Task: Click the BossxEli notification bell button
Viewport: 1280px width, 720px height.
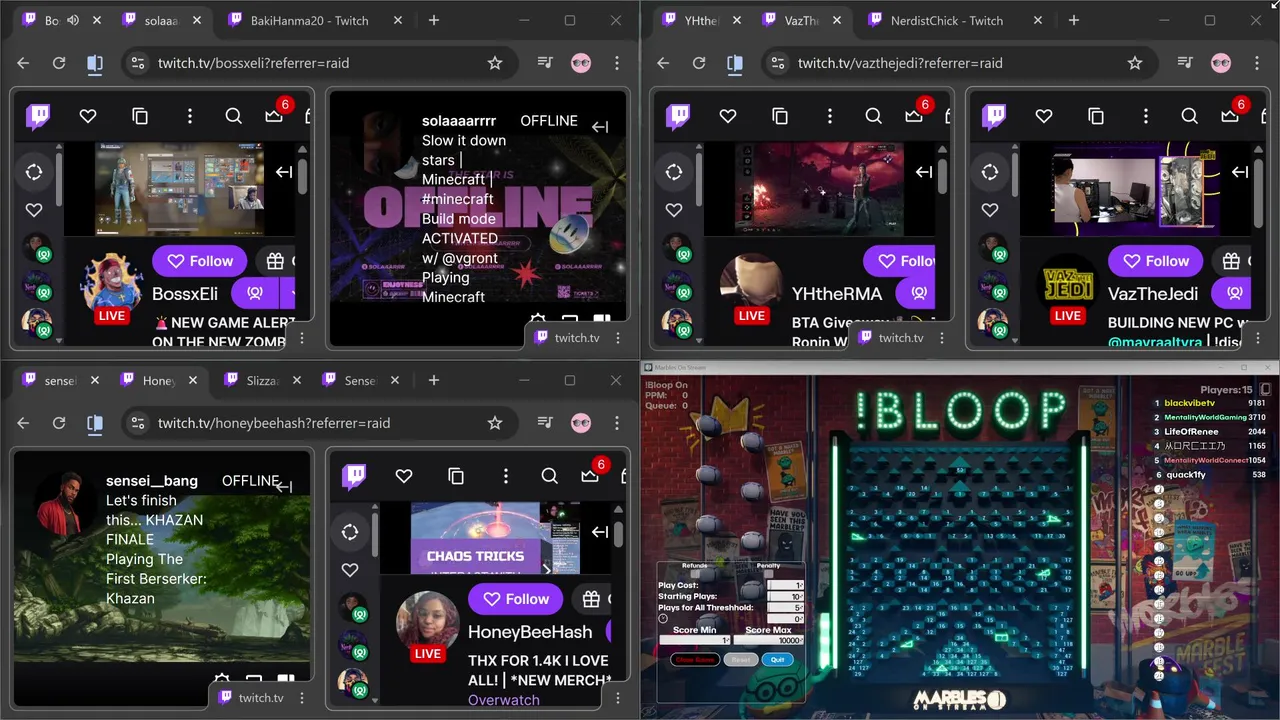Action: [x=255, y=293]
